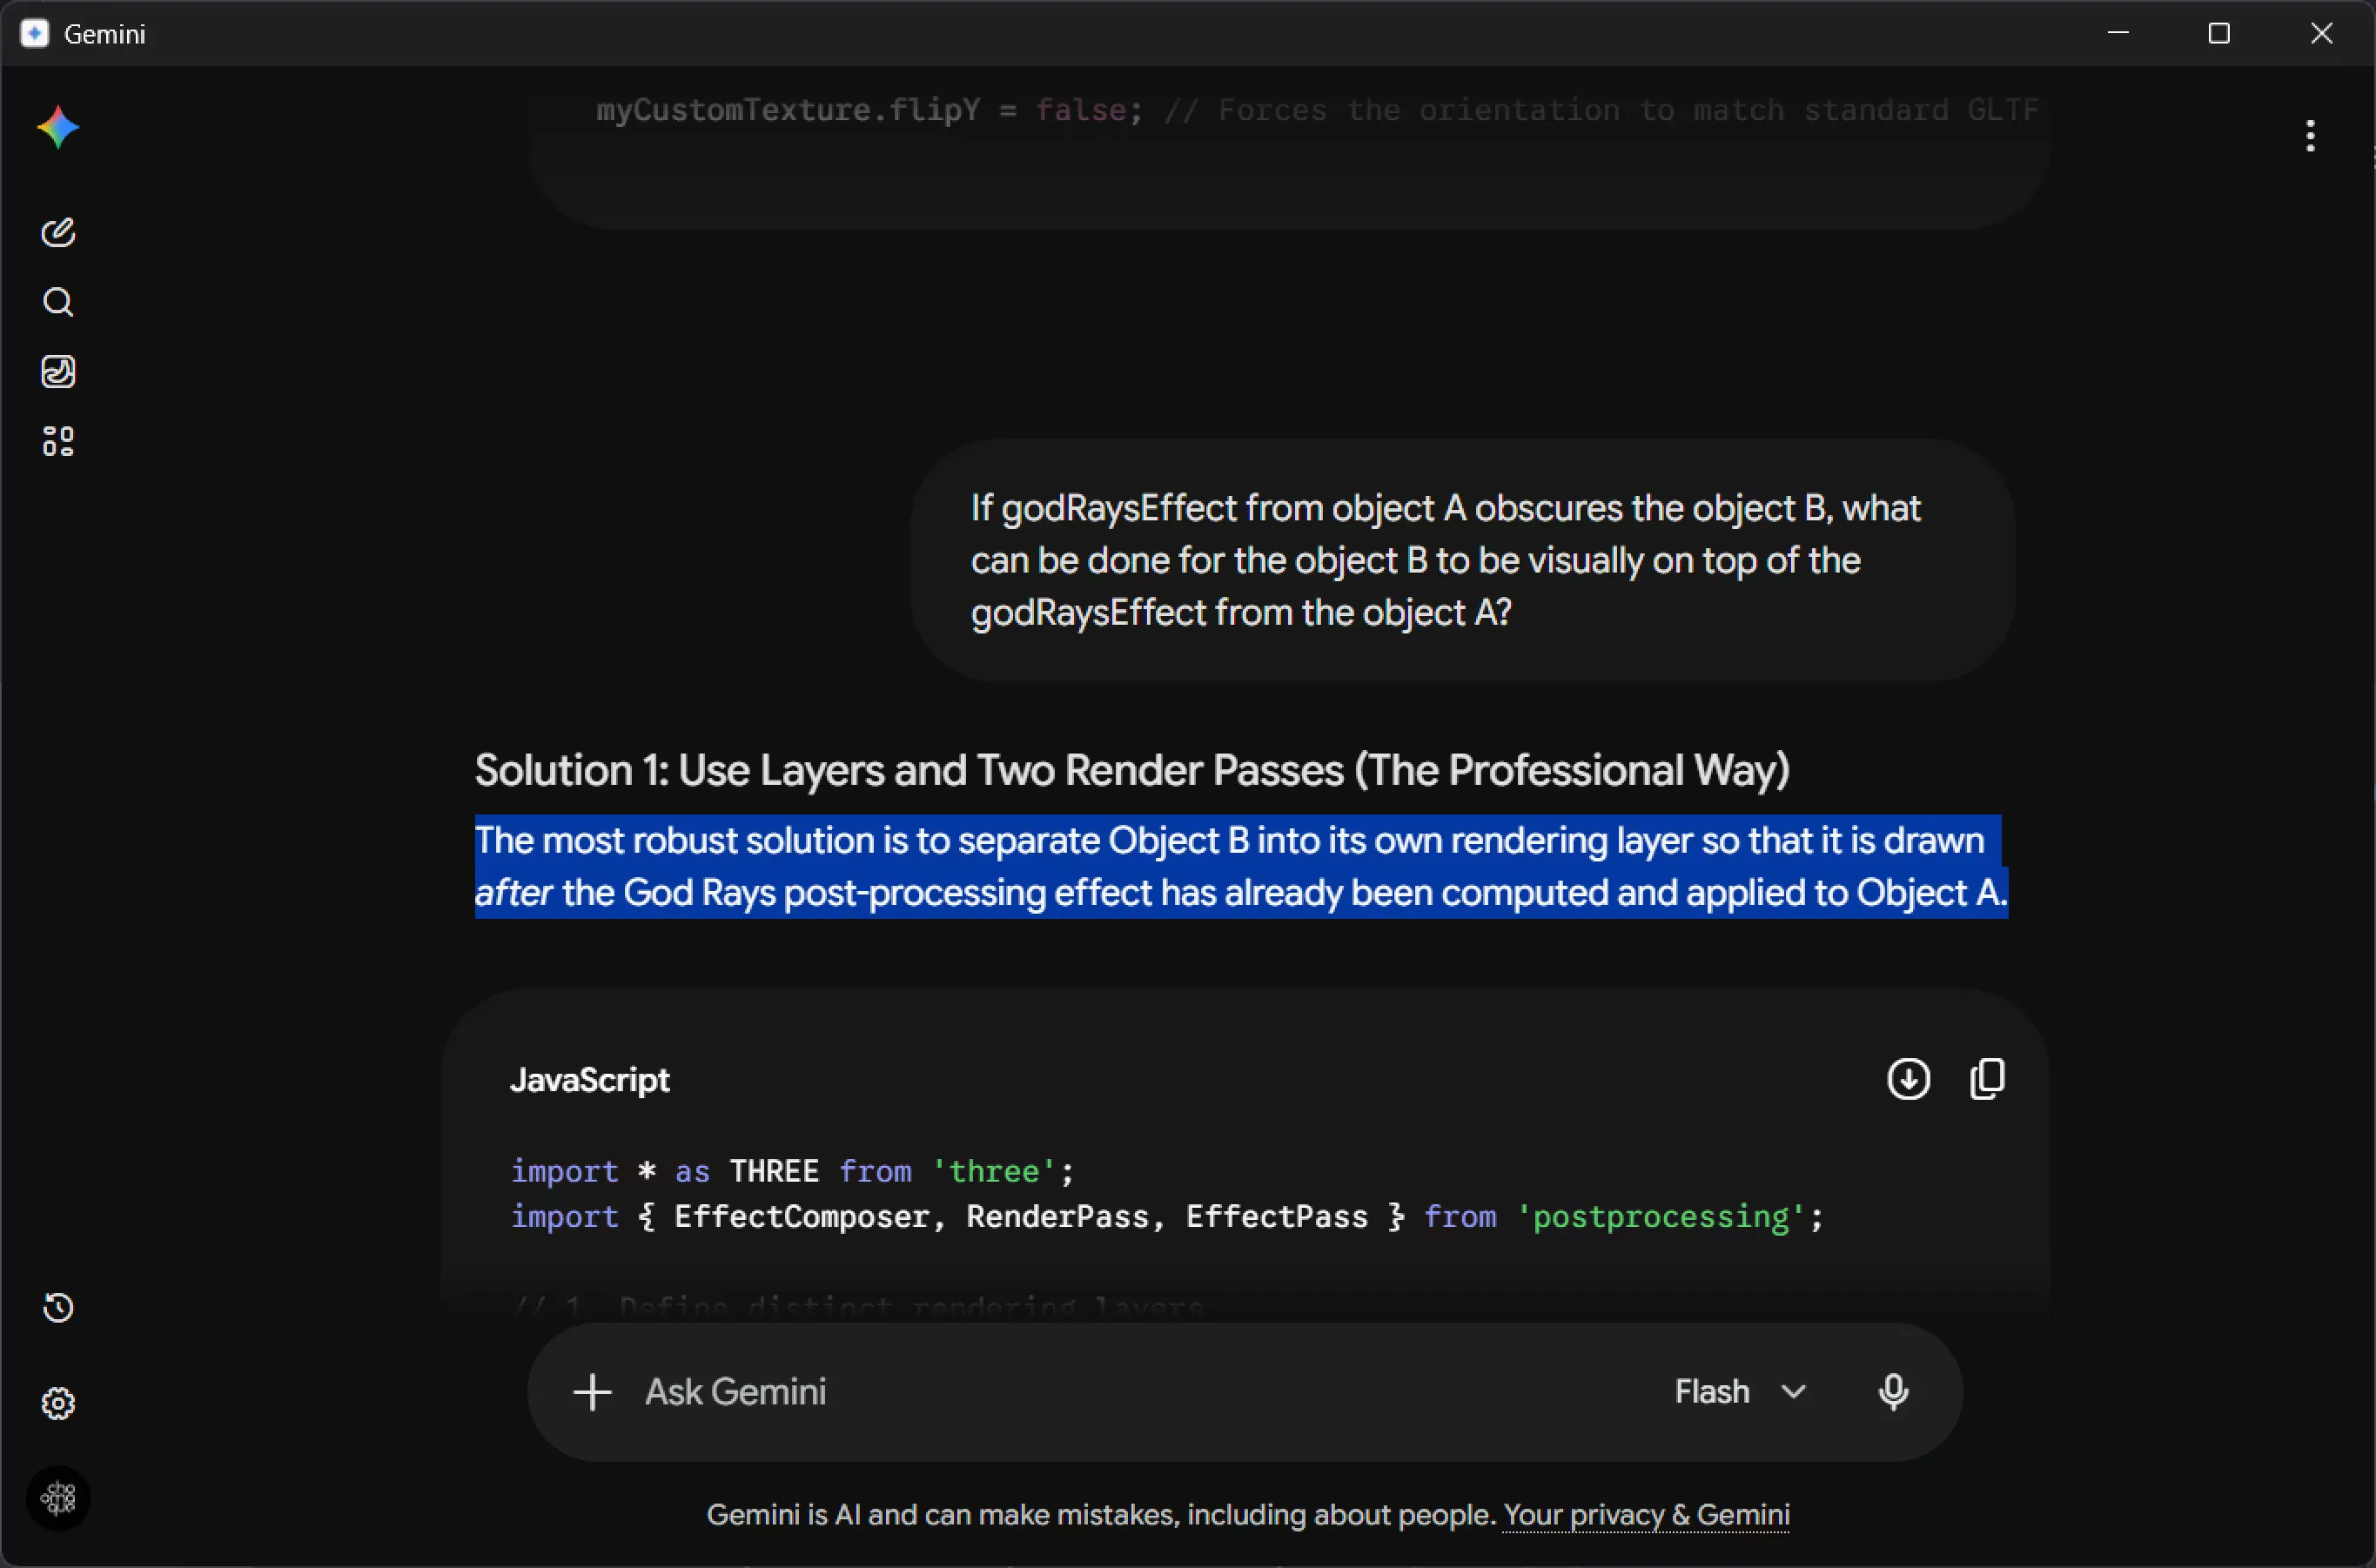Open the three-dot more options menu
This screenshot has height=1568, width=2376.
click(x=2310, y=136)
